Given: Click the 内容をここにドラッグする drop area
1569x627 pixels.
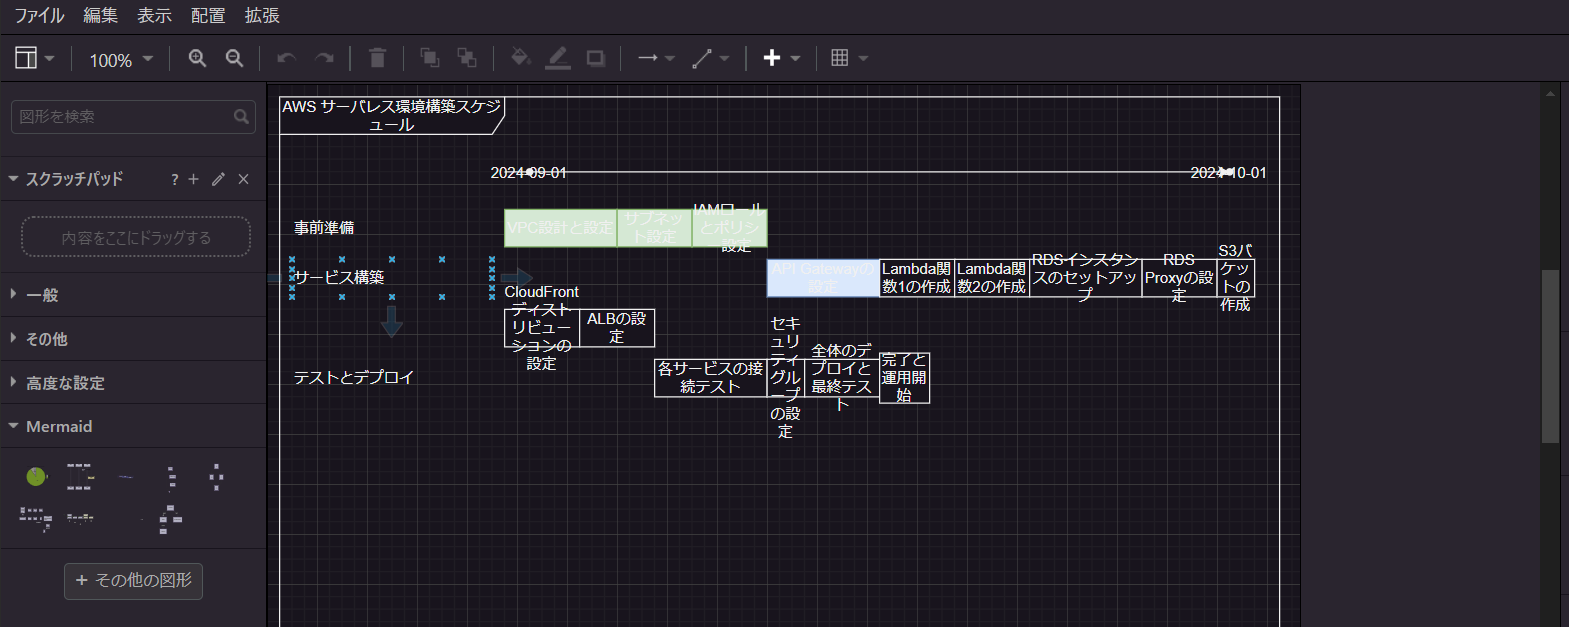Looking at the screenshot, I should pyautogui.click(x=136, y=237).
